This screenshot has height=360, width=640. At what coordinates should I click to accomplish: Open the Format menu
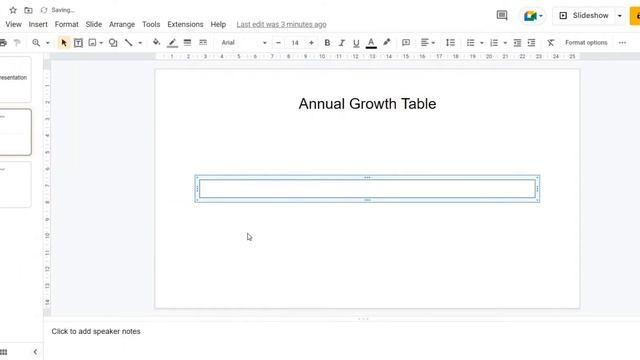tap(67, 24)
